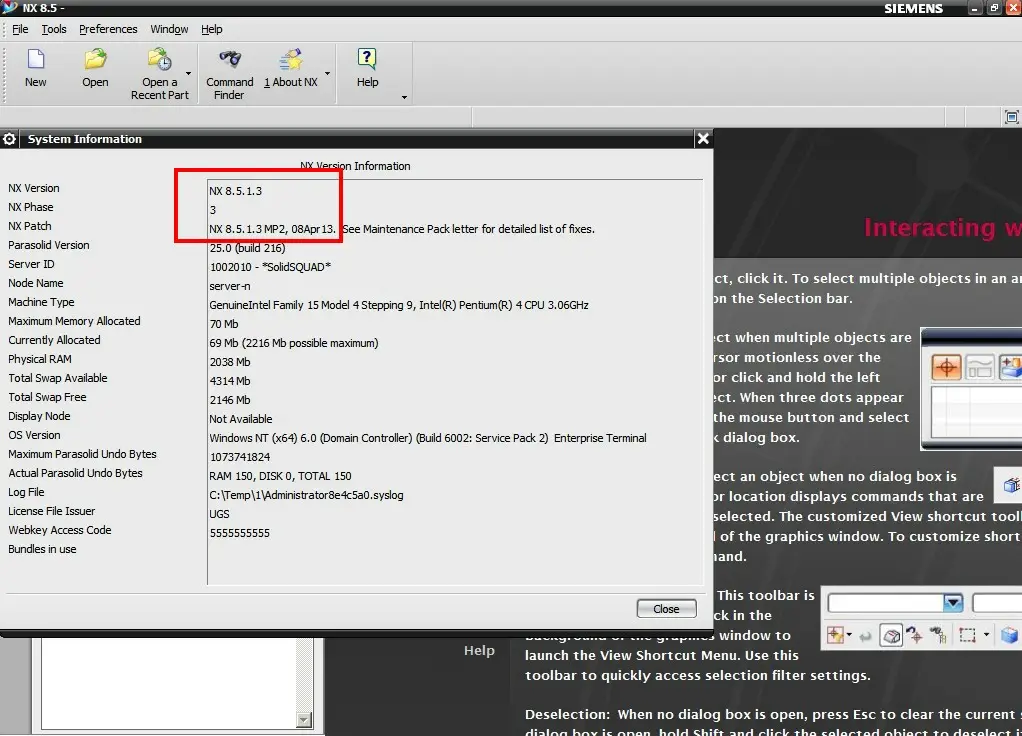Screen dimensions: 1022x736
Task: Click the "5555555555" webkey access code
Action: tap(239, 533)
